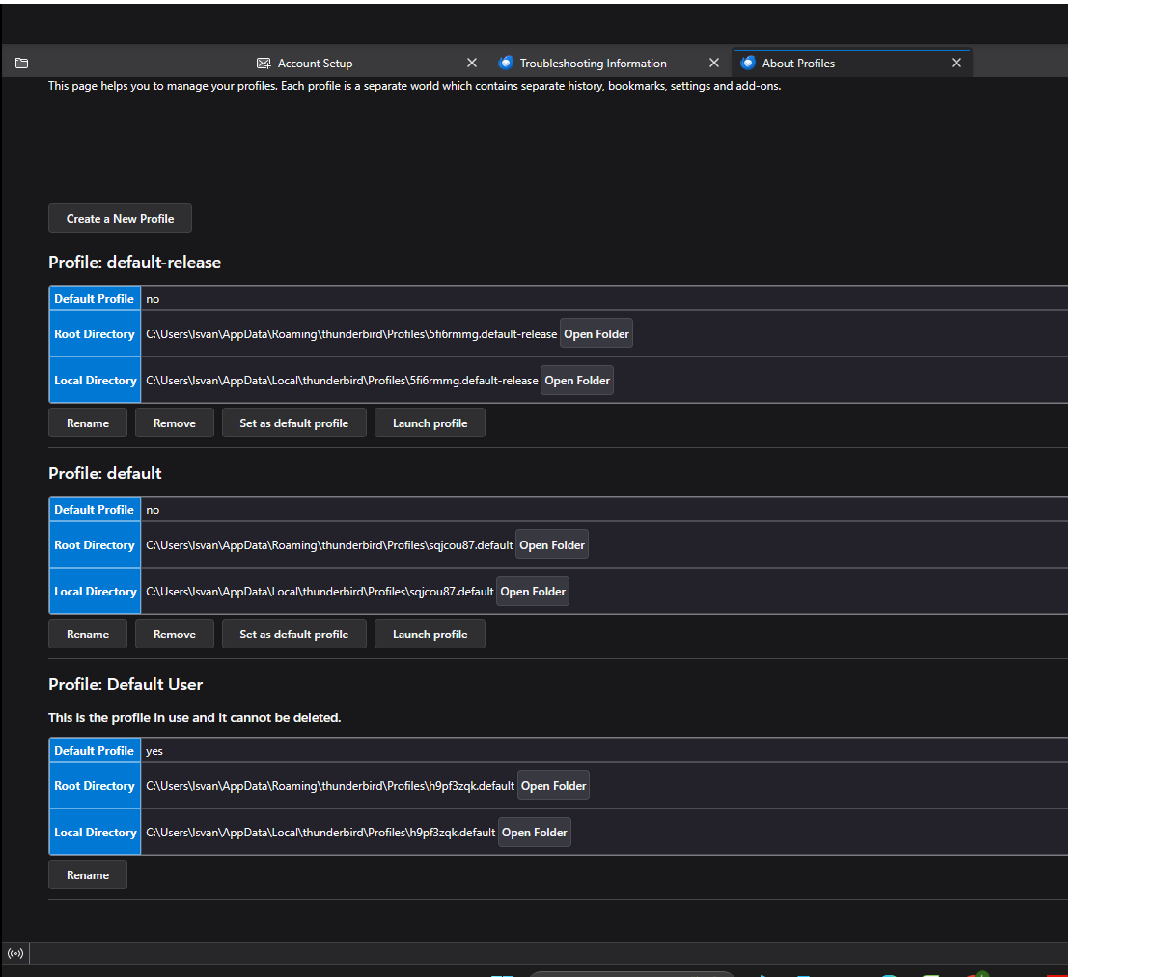Image resolution: width=1152 pixels, height=977 pixels.
Task: Close the Account Setup tab
Action: 472,63
